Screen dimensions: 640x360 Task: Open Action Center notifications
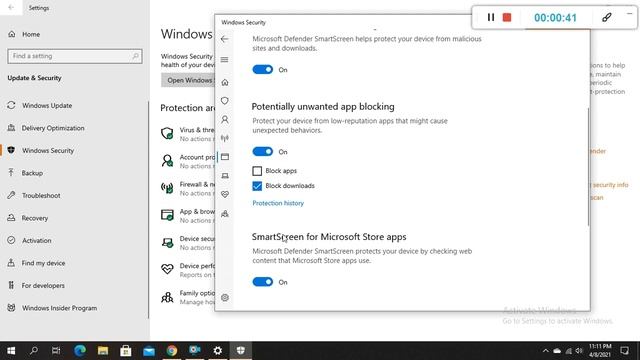pyautogui.click(x=624, y=351)
